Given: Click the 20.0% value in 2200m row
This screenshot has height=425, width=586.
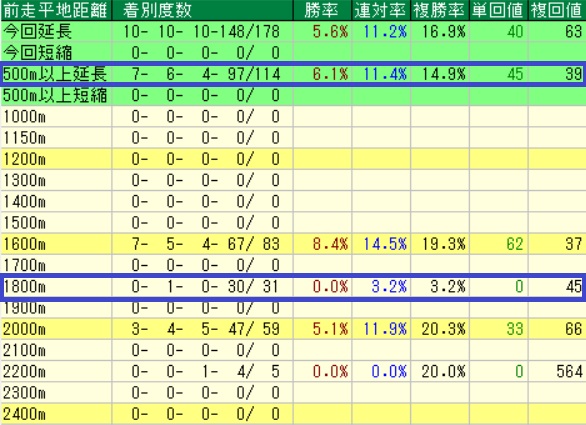Looking at the screenshot, I should click(x=444, y=372).
